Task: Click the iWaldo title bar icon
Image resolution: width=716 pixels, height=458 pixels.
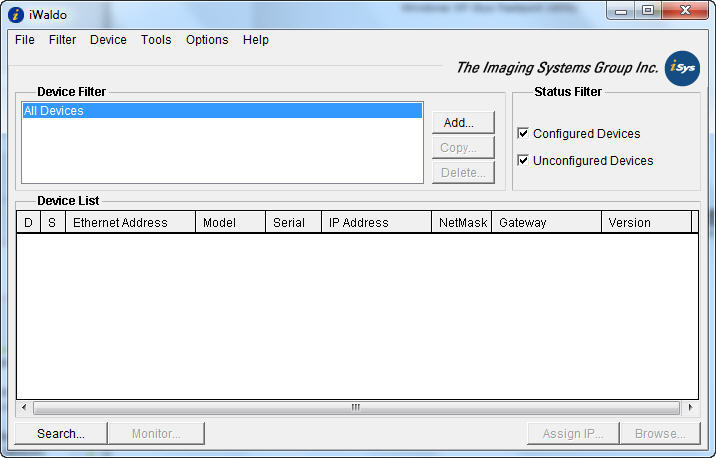Action: (16, 15)
